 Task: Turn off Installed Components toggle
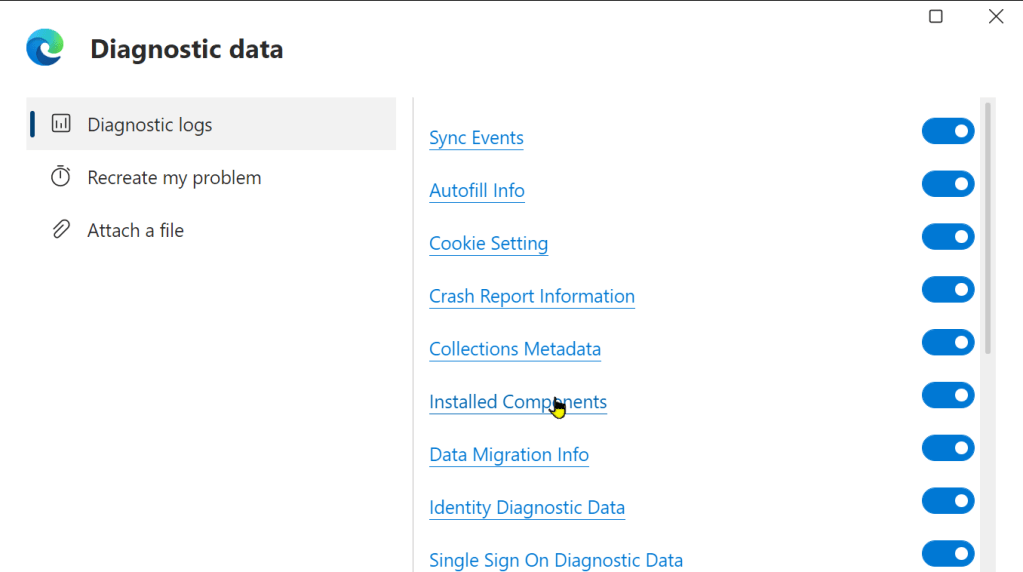947,395
